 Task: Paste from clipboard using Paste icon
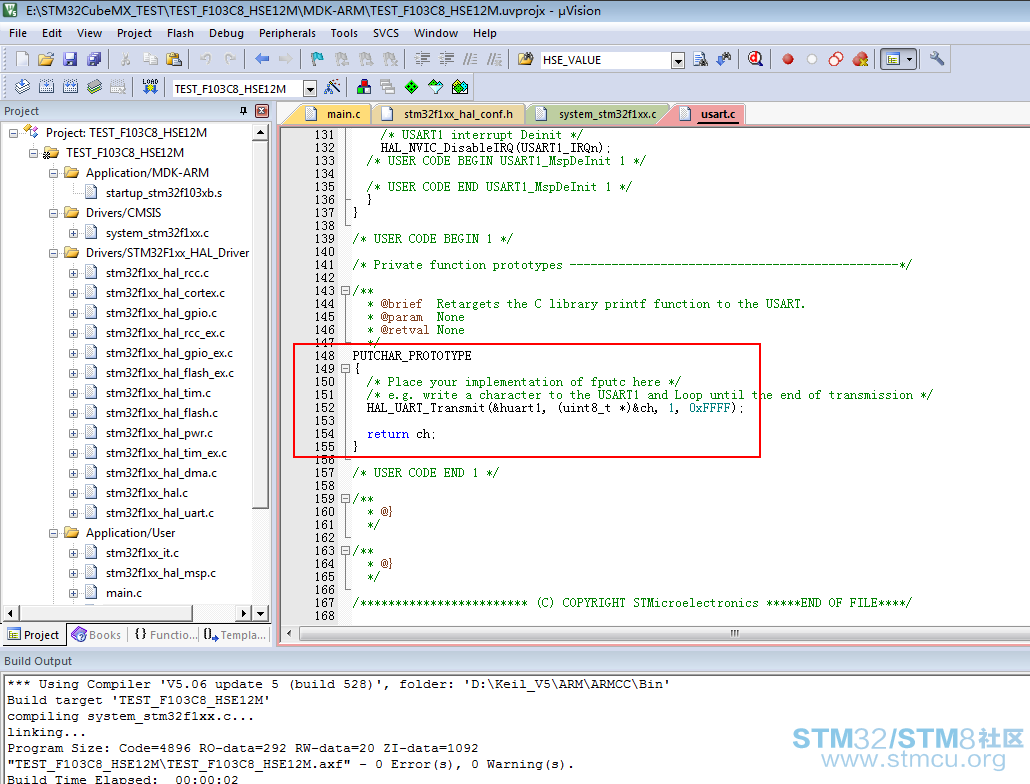point(173,59)
